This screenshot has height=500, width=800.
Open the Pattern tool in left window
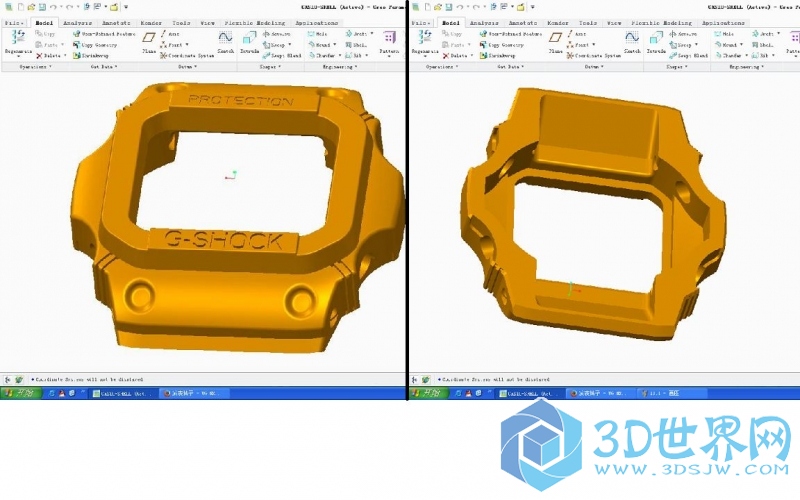pyautogui.click(x=389, y=42)
